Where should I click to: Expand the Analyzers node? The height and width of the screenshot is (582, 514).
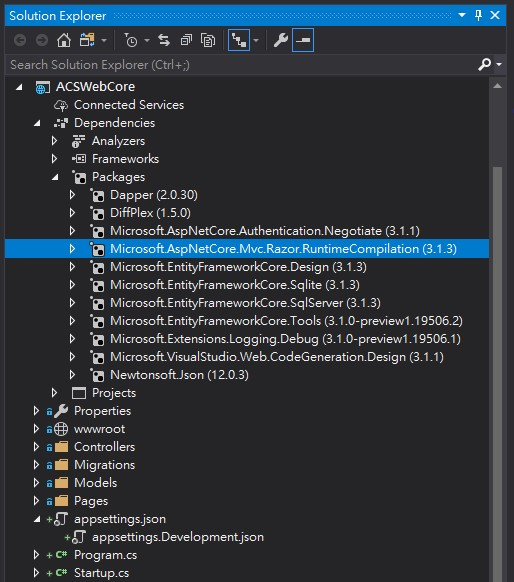coord(55,141)
